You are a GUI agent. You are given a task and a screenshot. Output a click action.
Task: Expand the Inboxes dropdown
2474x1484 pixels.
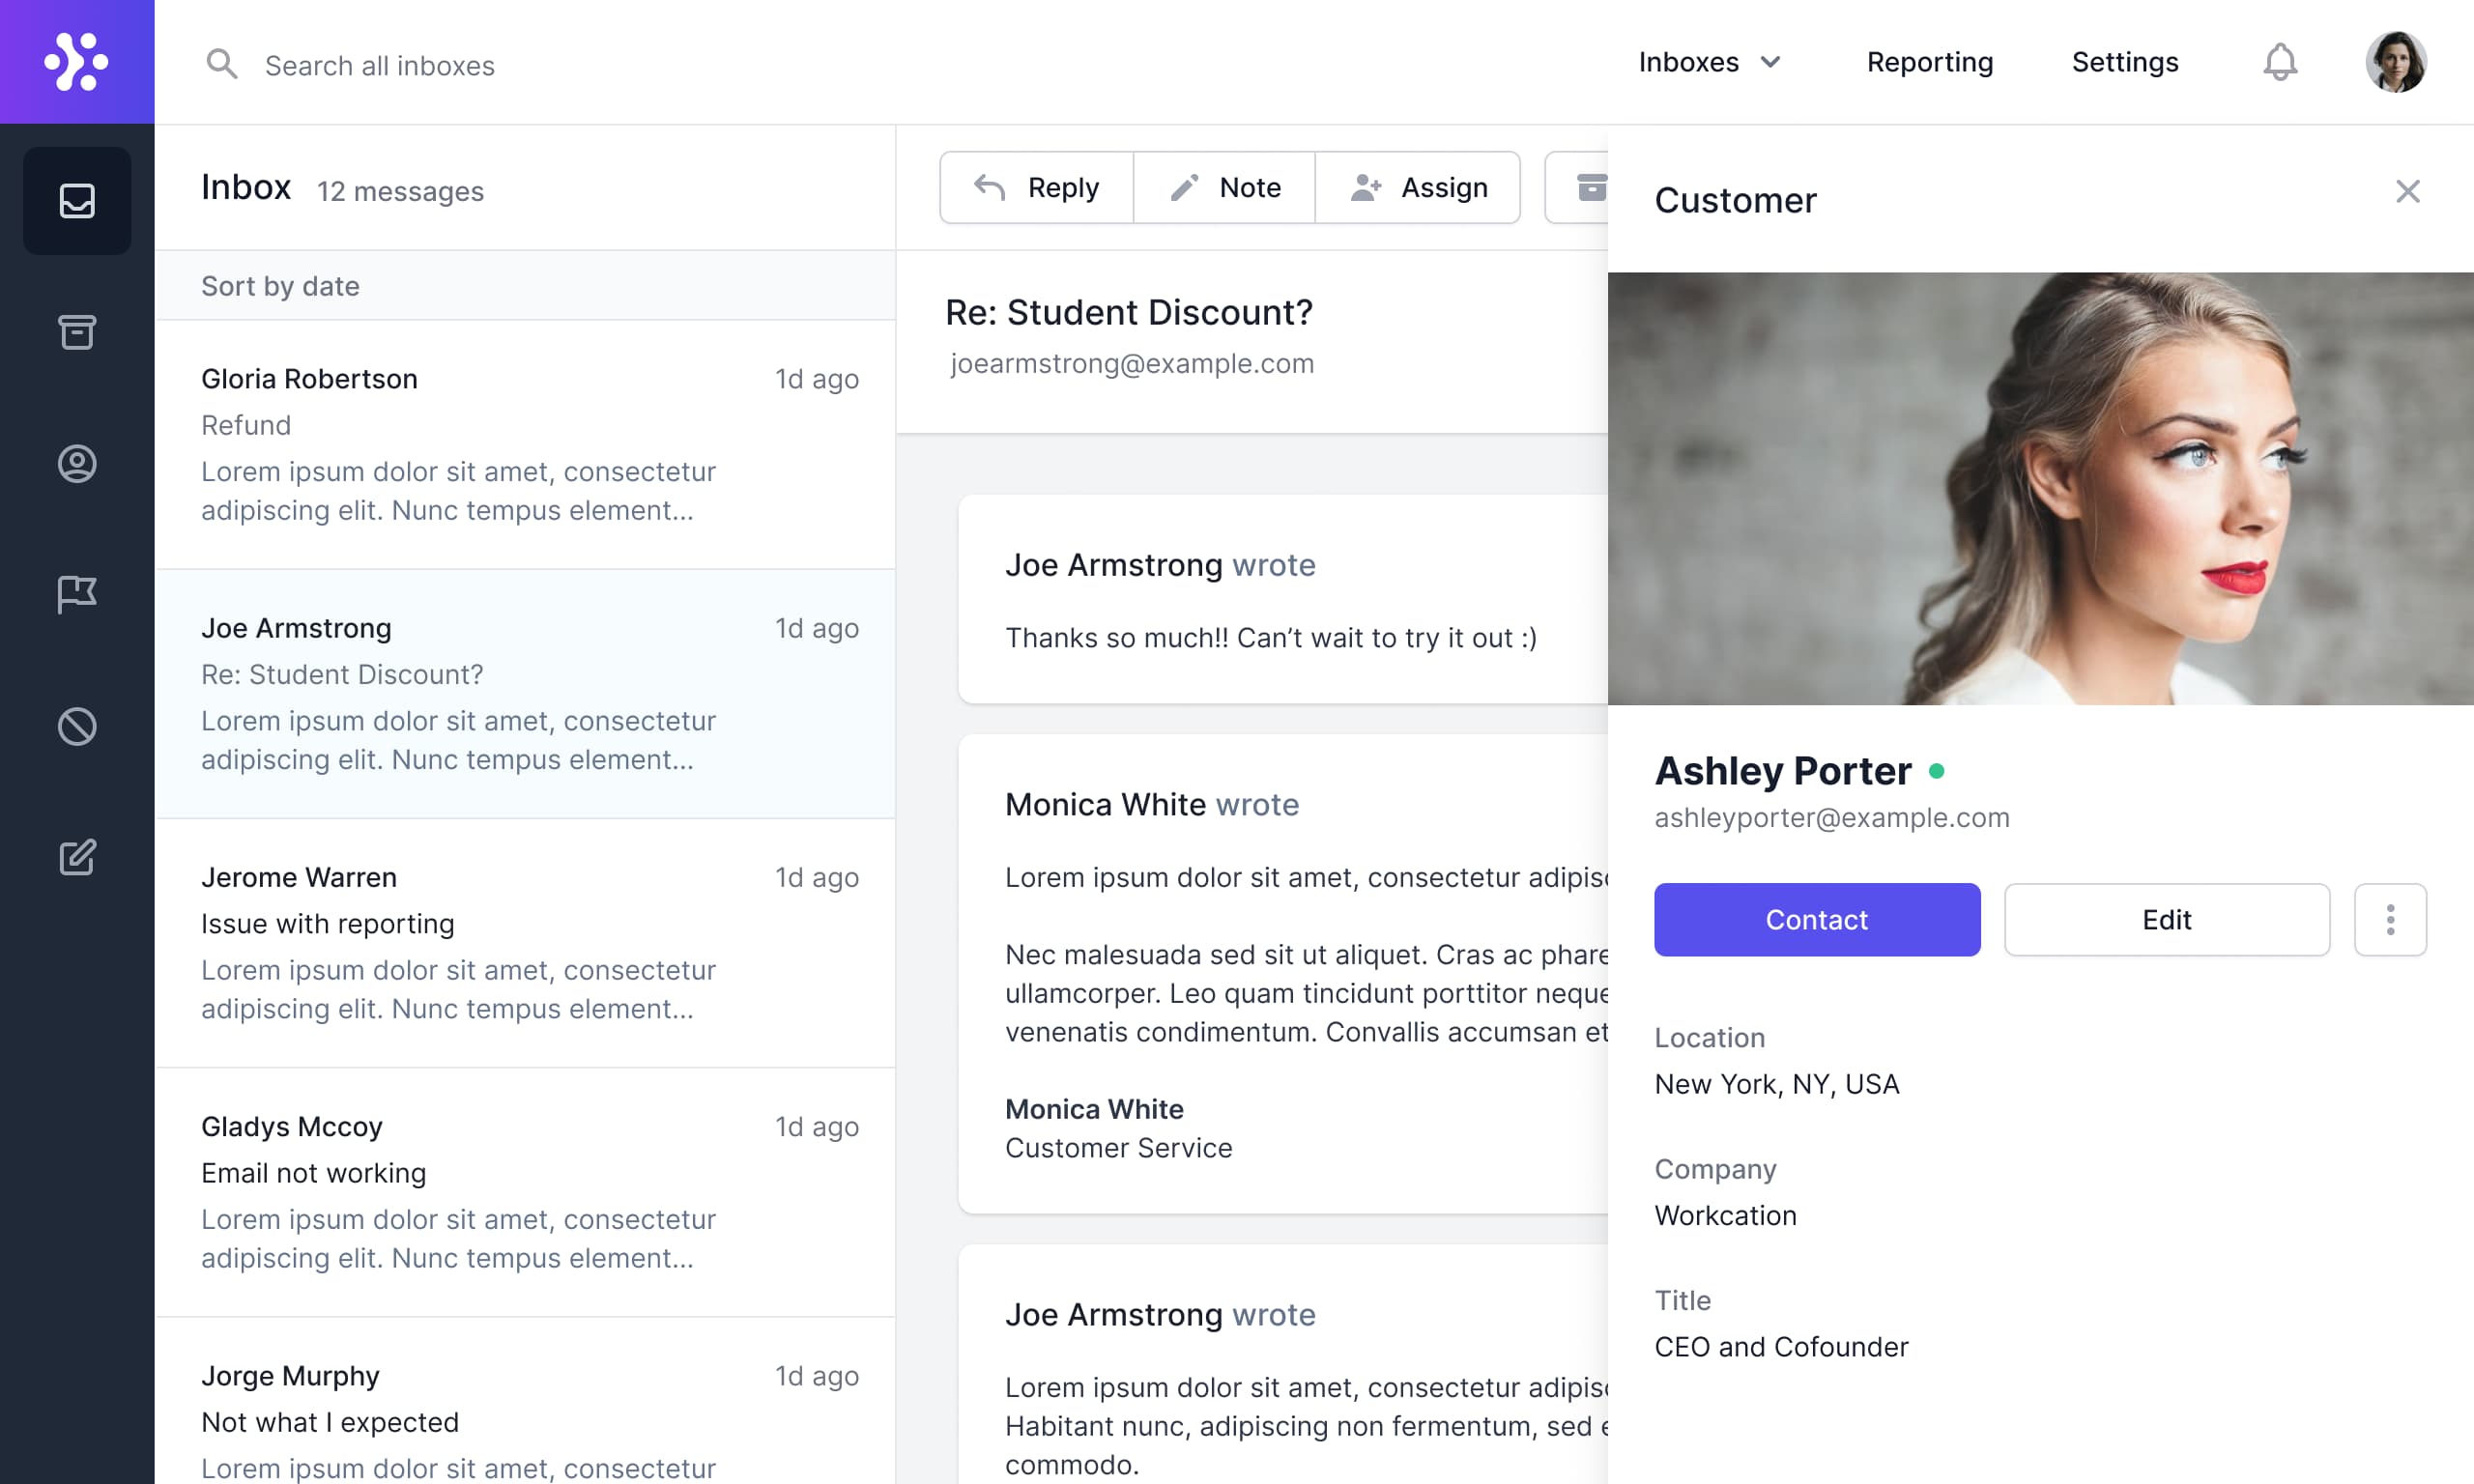(x=1711, y=62)
